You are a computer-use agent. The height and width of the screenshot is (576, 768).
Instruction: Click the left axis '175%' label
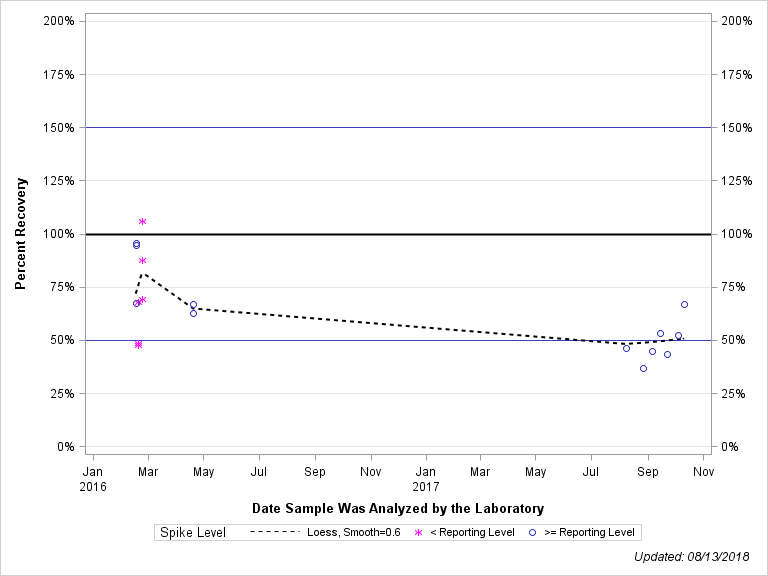click(x=59, y=74)
